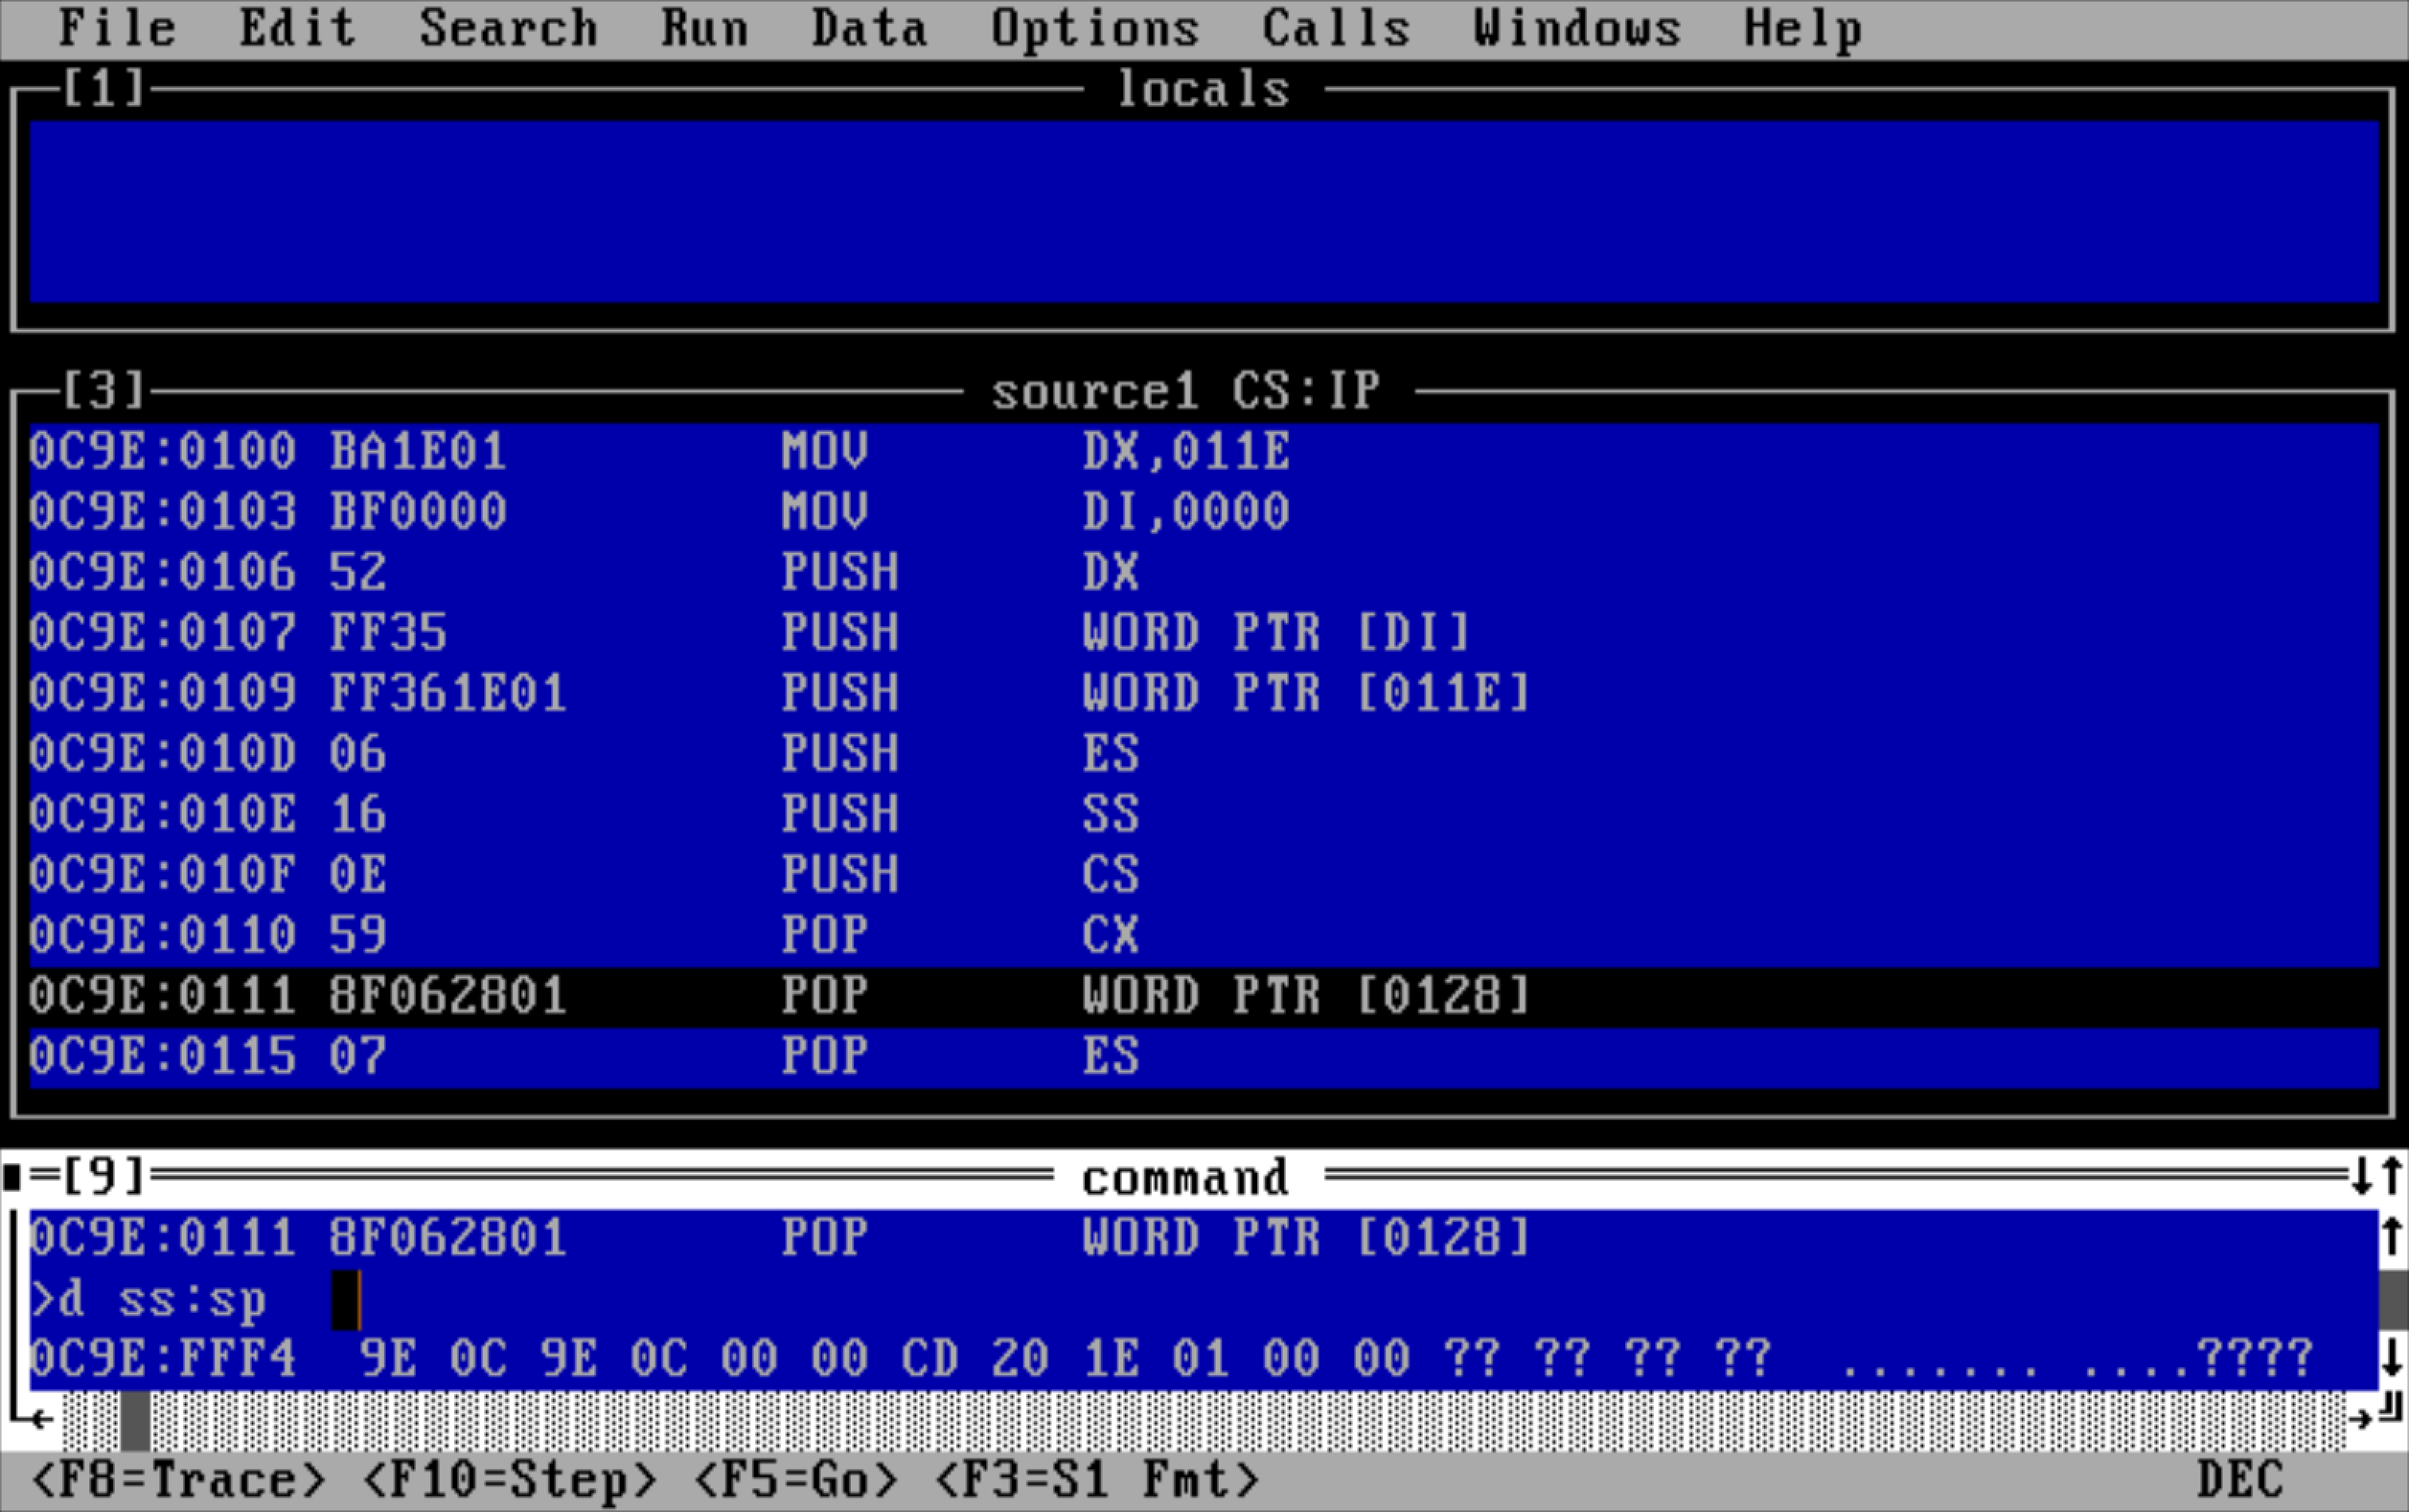This screenshot has height=1512, width=2409.
Task: Click window number [9] of command
Action: [x=104, y=1176]
